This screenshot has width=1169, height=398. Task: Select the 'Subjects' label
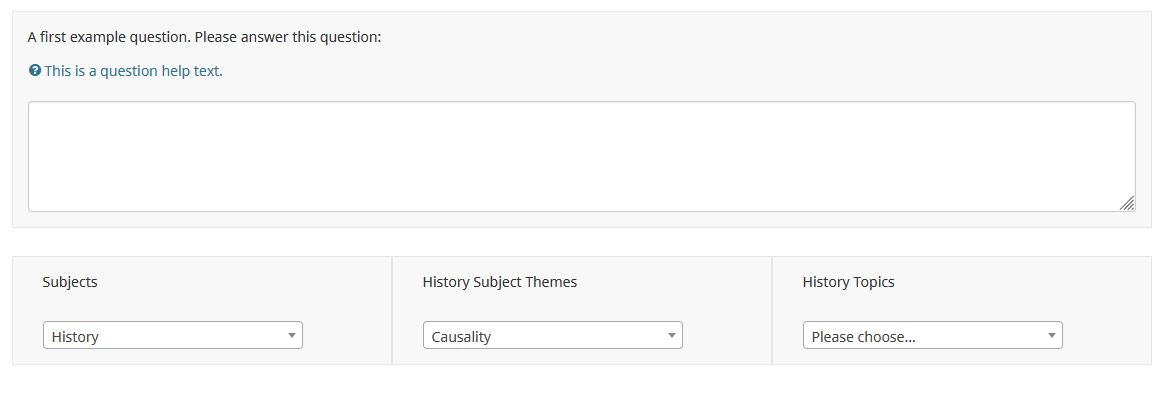[x=70, y=282]
